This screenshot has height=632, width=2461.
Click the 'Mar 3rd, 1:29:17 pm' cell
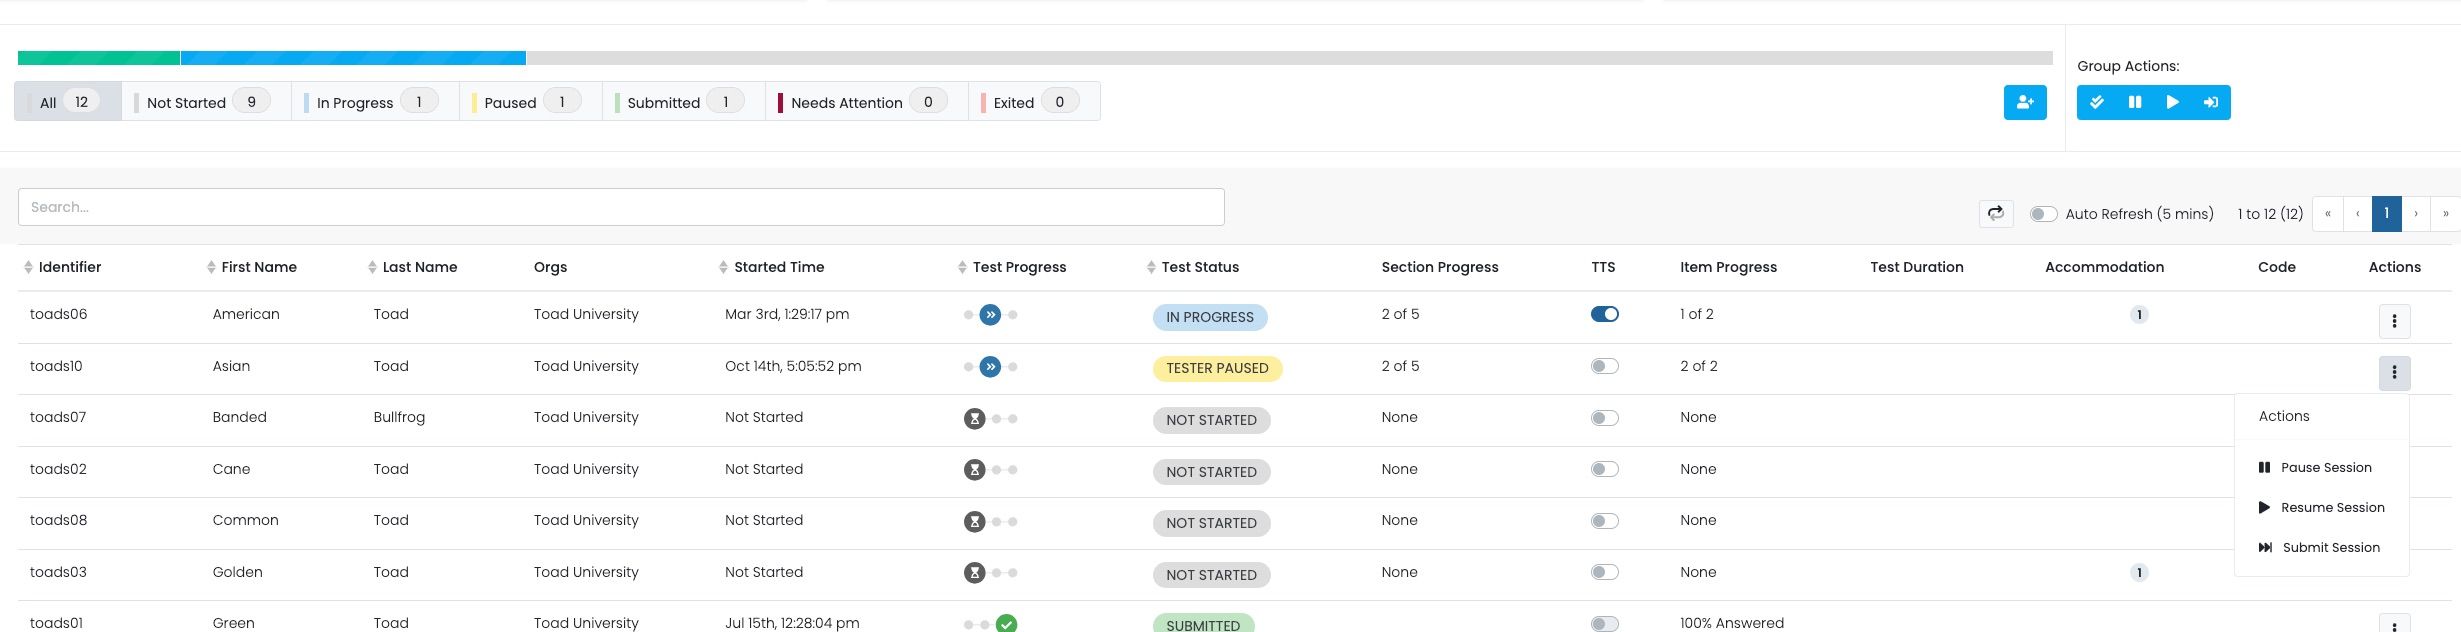tap(787, 314)
